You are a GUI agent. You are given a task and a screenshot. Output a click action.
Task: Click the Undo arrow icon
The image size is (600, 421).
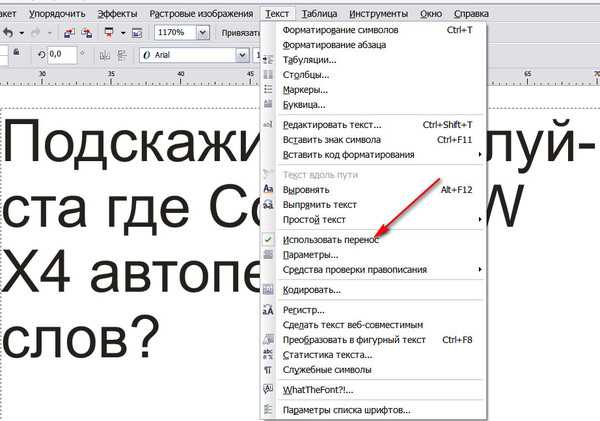8,33
